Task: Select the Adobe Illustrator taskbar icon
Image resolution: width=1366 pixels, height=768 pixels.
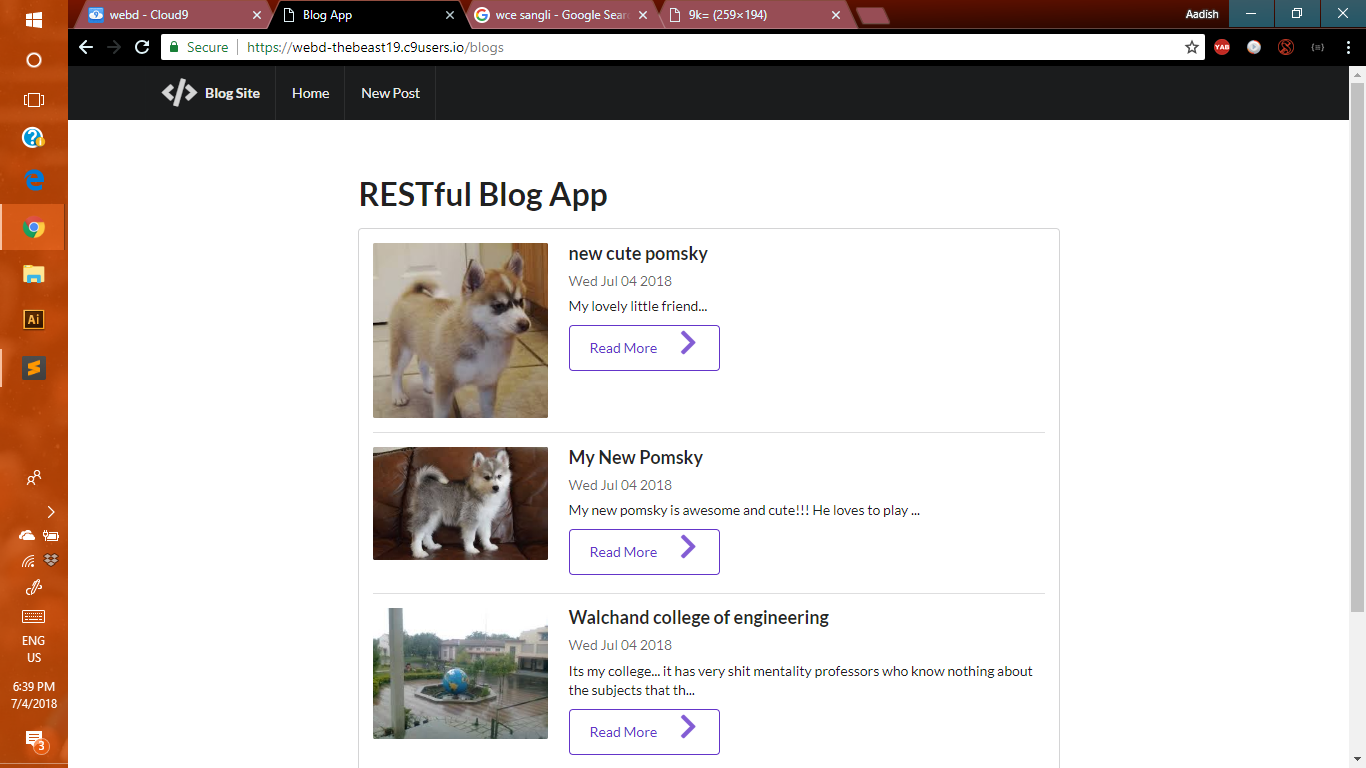Action: tap(33, 319)
